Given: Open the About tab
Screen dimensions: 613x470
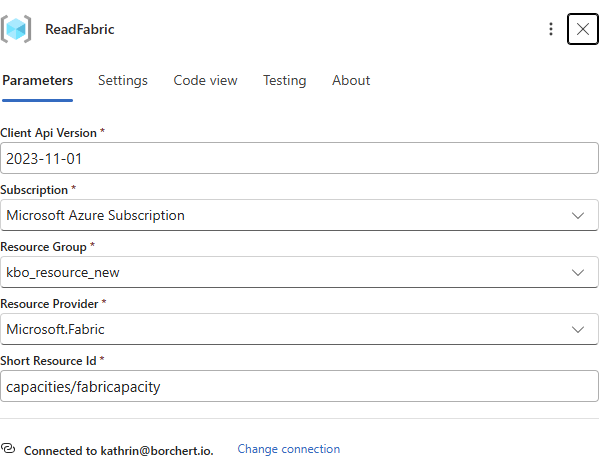Looking at the screenshot, I should (351, 81).
